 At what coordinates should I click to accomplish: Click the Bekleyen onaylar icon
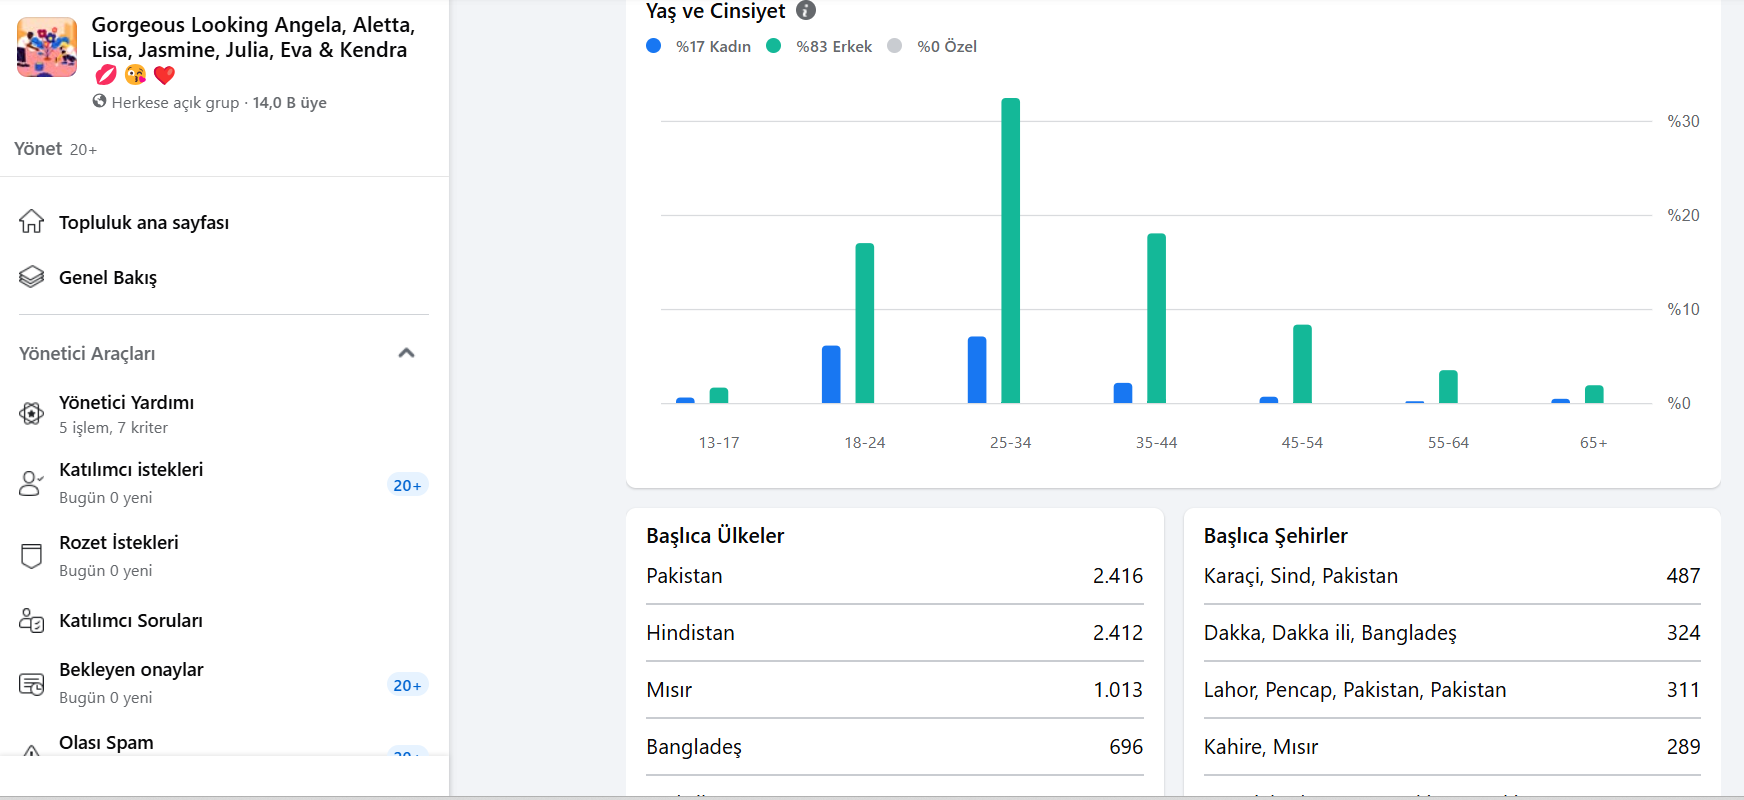[x=32, y=684]
